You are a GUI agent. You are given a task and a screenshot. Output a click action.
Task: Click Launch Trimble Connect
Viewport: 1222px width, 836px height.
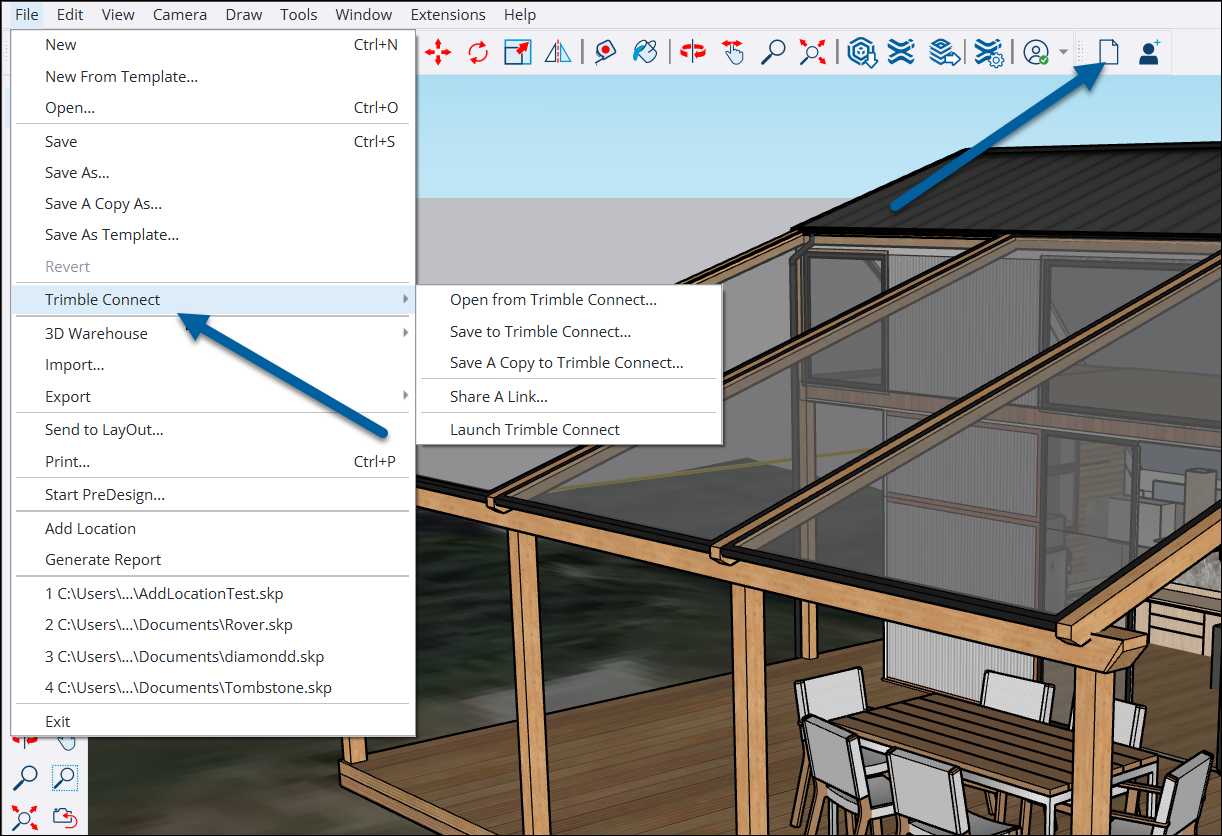click(x=535, y=429)
